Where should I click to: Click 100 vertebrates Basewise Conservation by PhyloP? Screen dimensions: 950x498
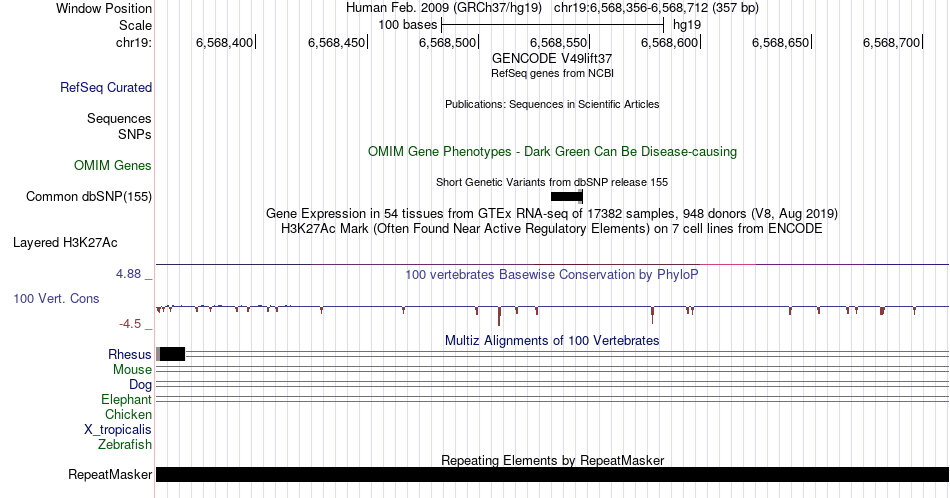tap(552, 274)
